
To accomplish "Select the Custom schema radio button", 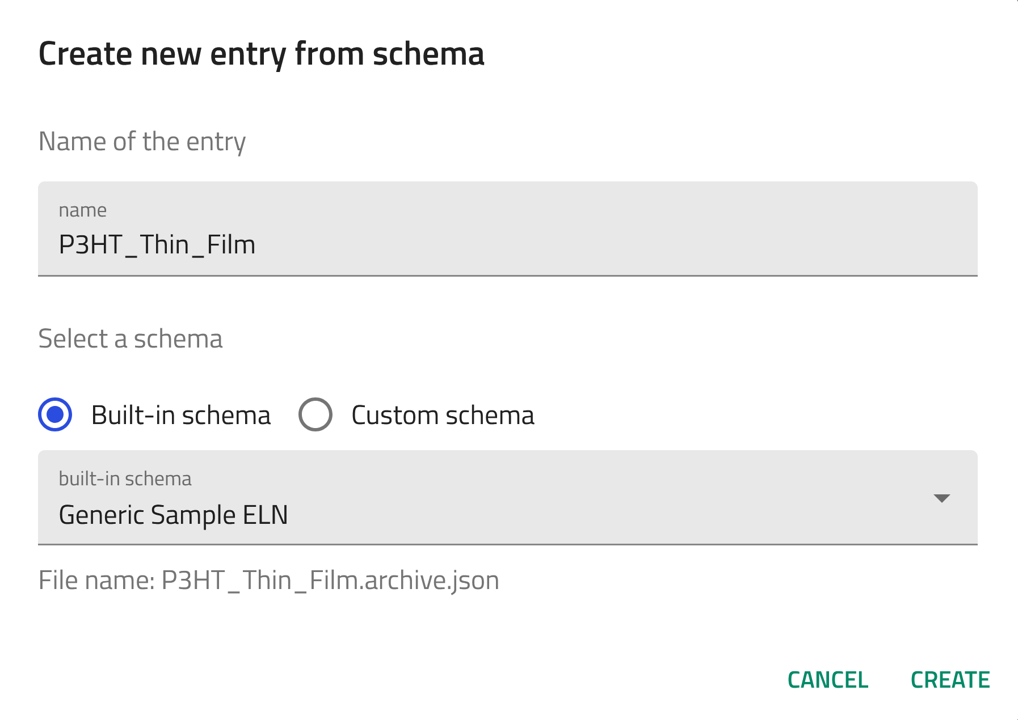I will [x=315, y=414].
